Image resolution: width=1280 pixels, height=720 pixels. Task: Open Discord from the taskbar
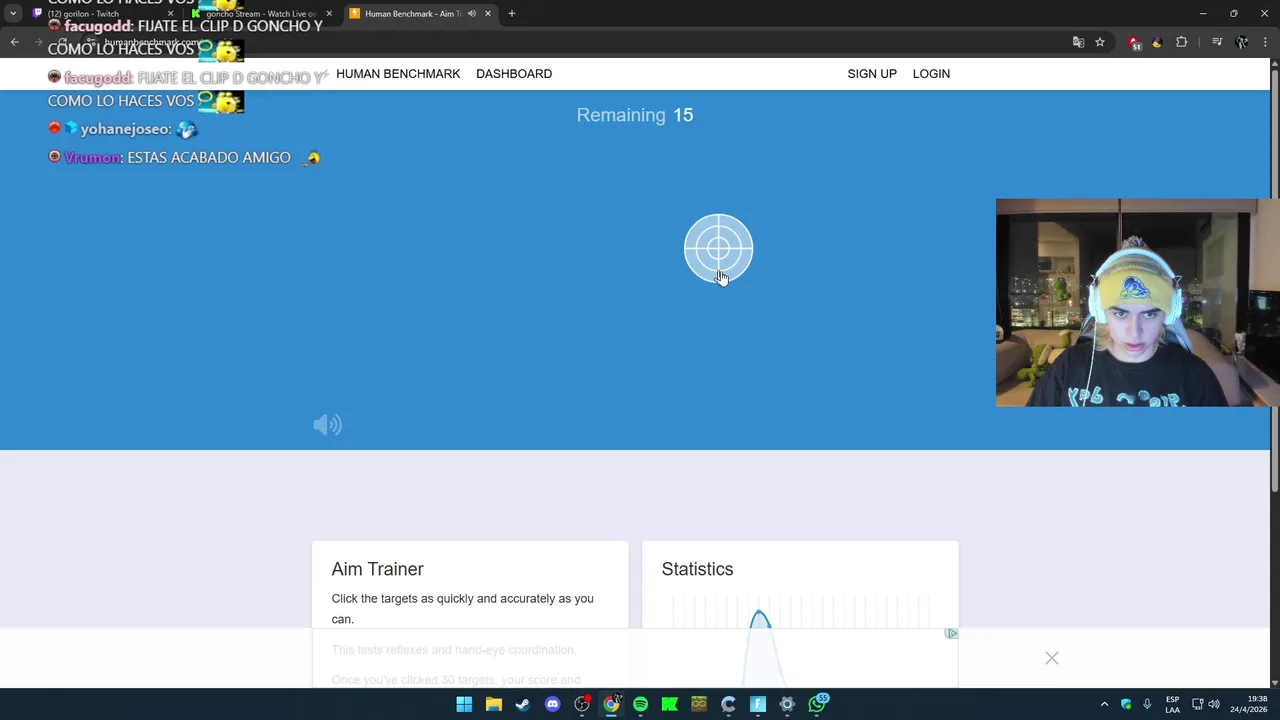552,704
